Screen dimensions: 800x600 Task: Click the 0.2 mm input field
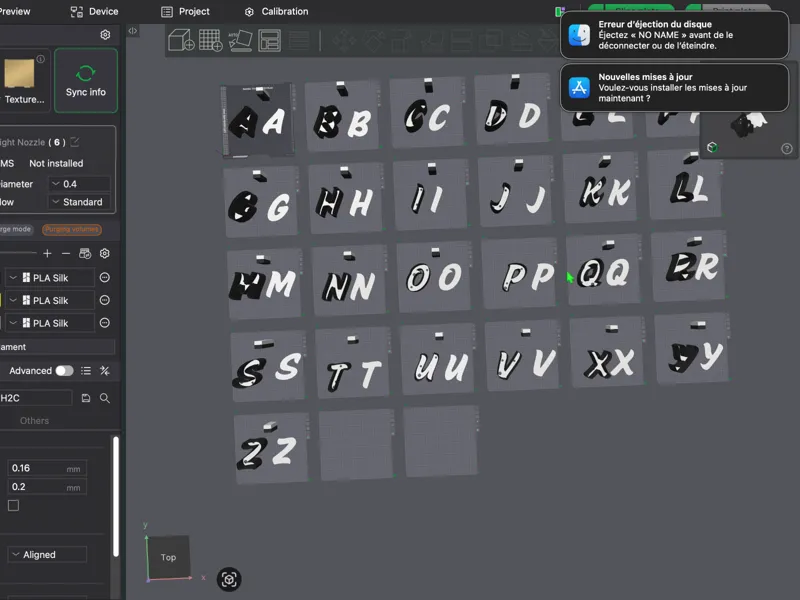click(47, 487)
